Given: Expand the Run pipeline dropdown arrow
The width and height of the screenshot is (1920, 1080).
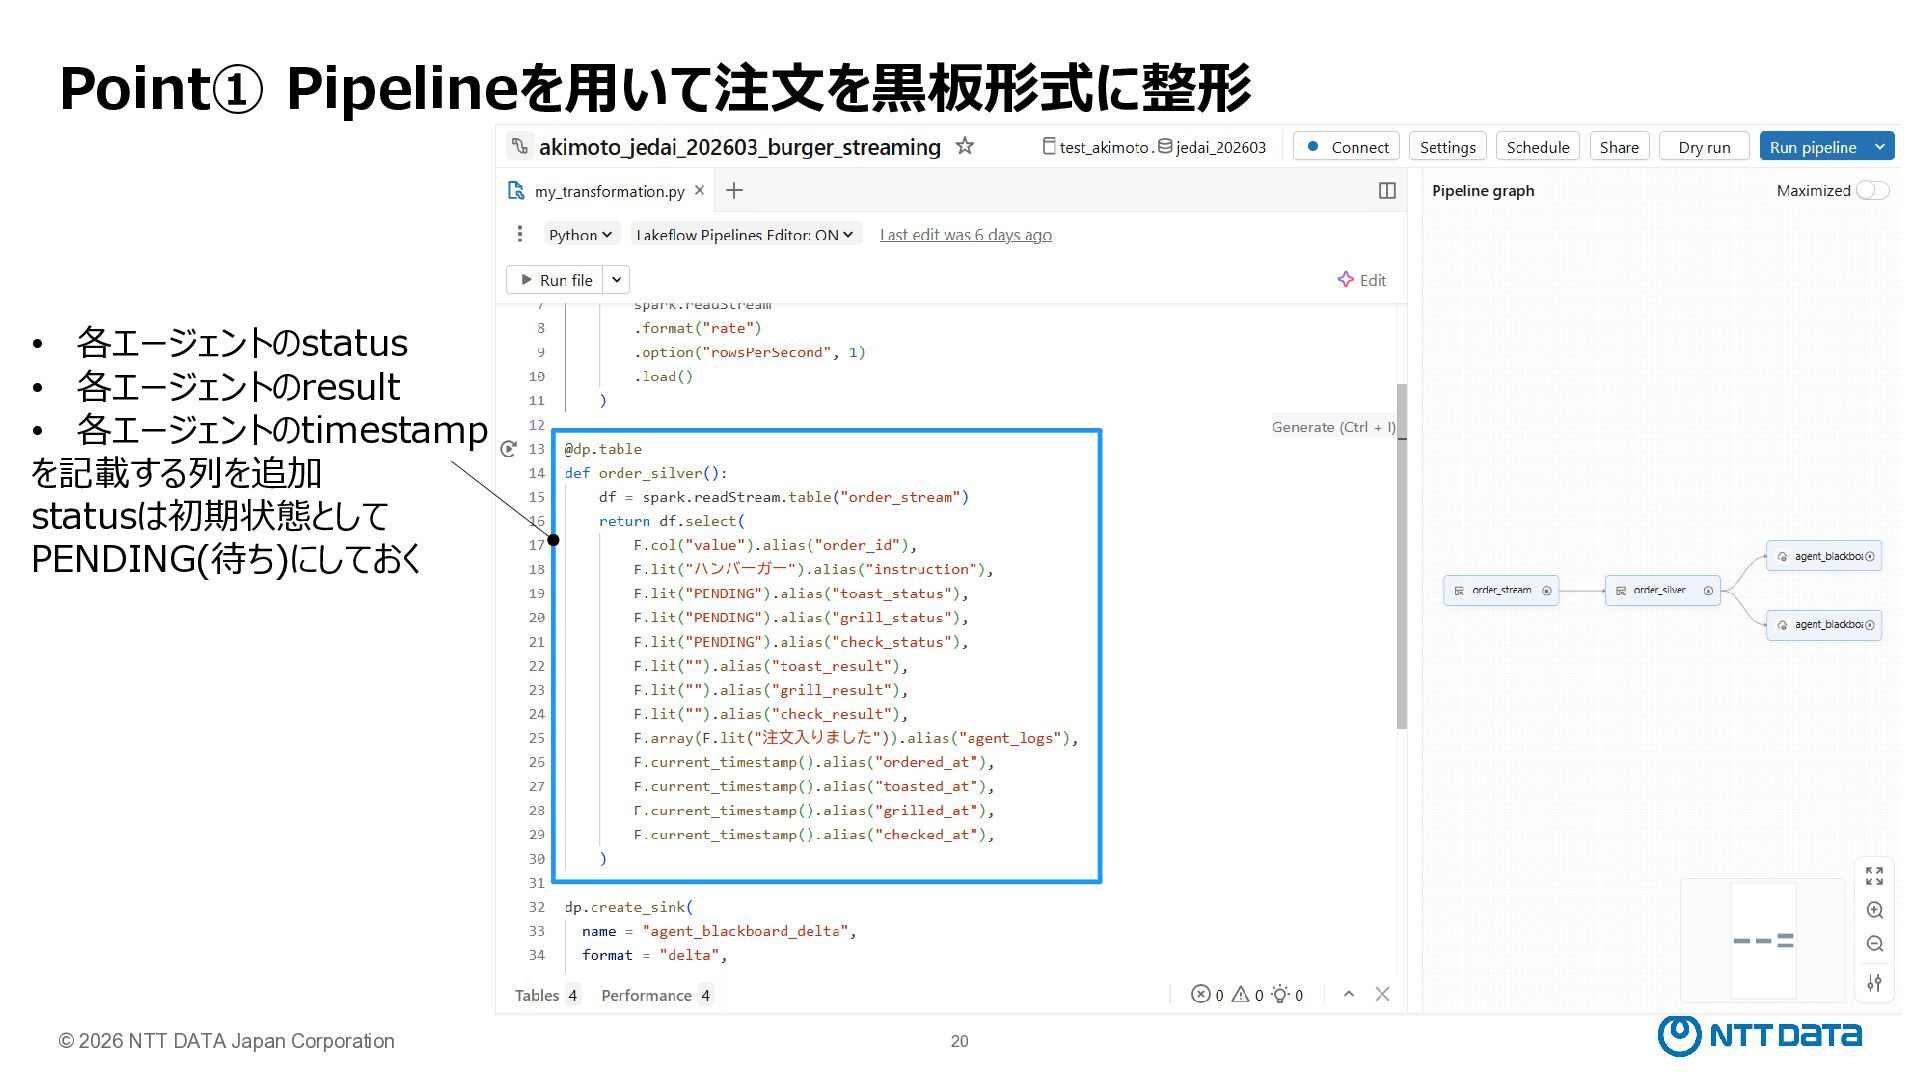Looking at the screenshot, I should pyautogui.click(x=1880, y=146).
